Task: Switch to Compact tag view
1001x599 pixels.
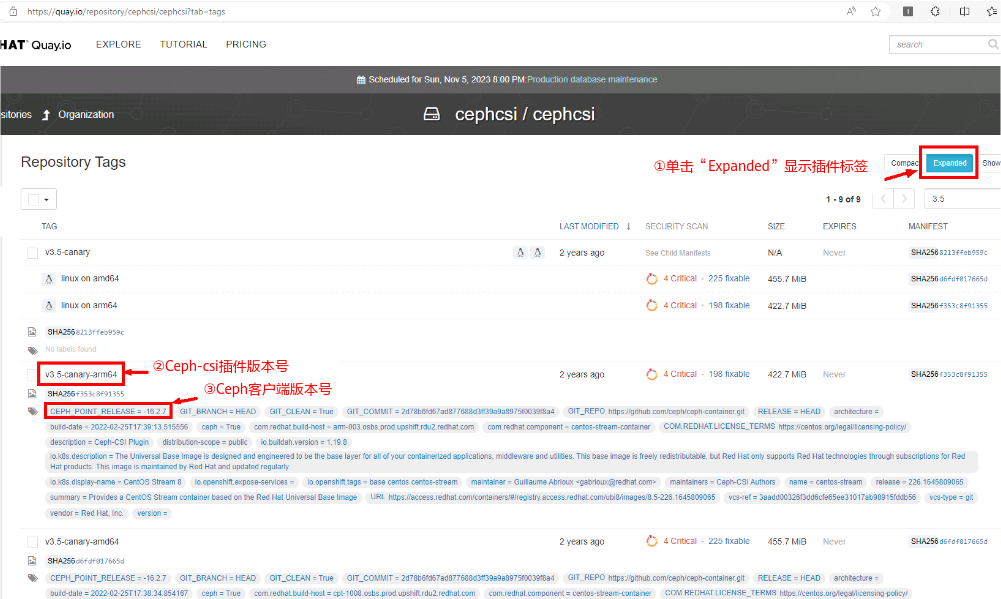Action: point(903,163)
